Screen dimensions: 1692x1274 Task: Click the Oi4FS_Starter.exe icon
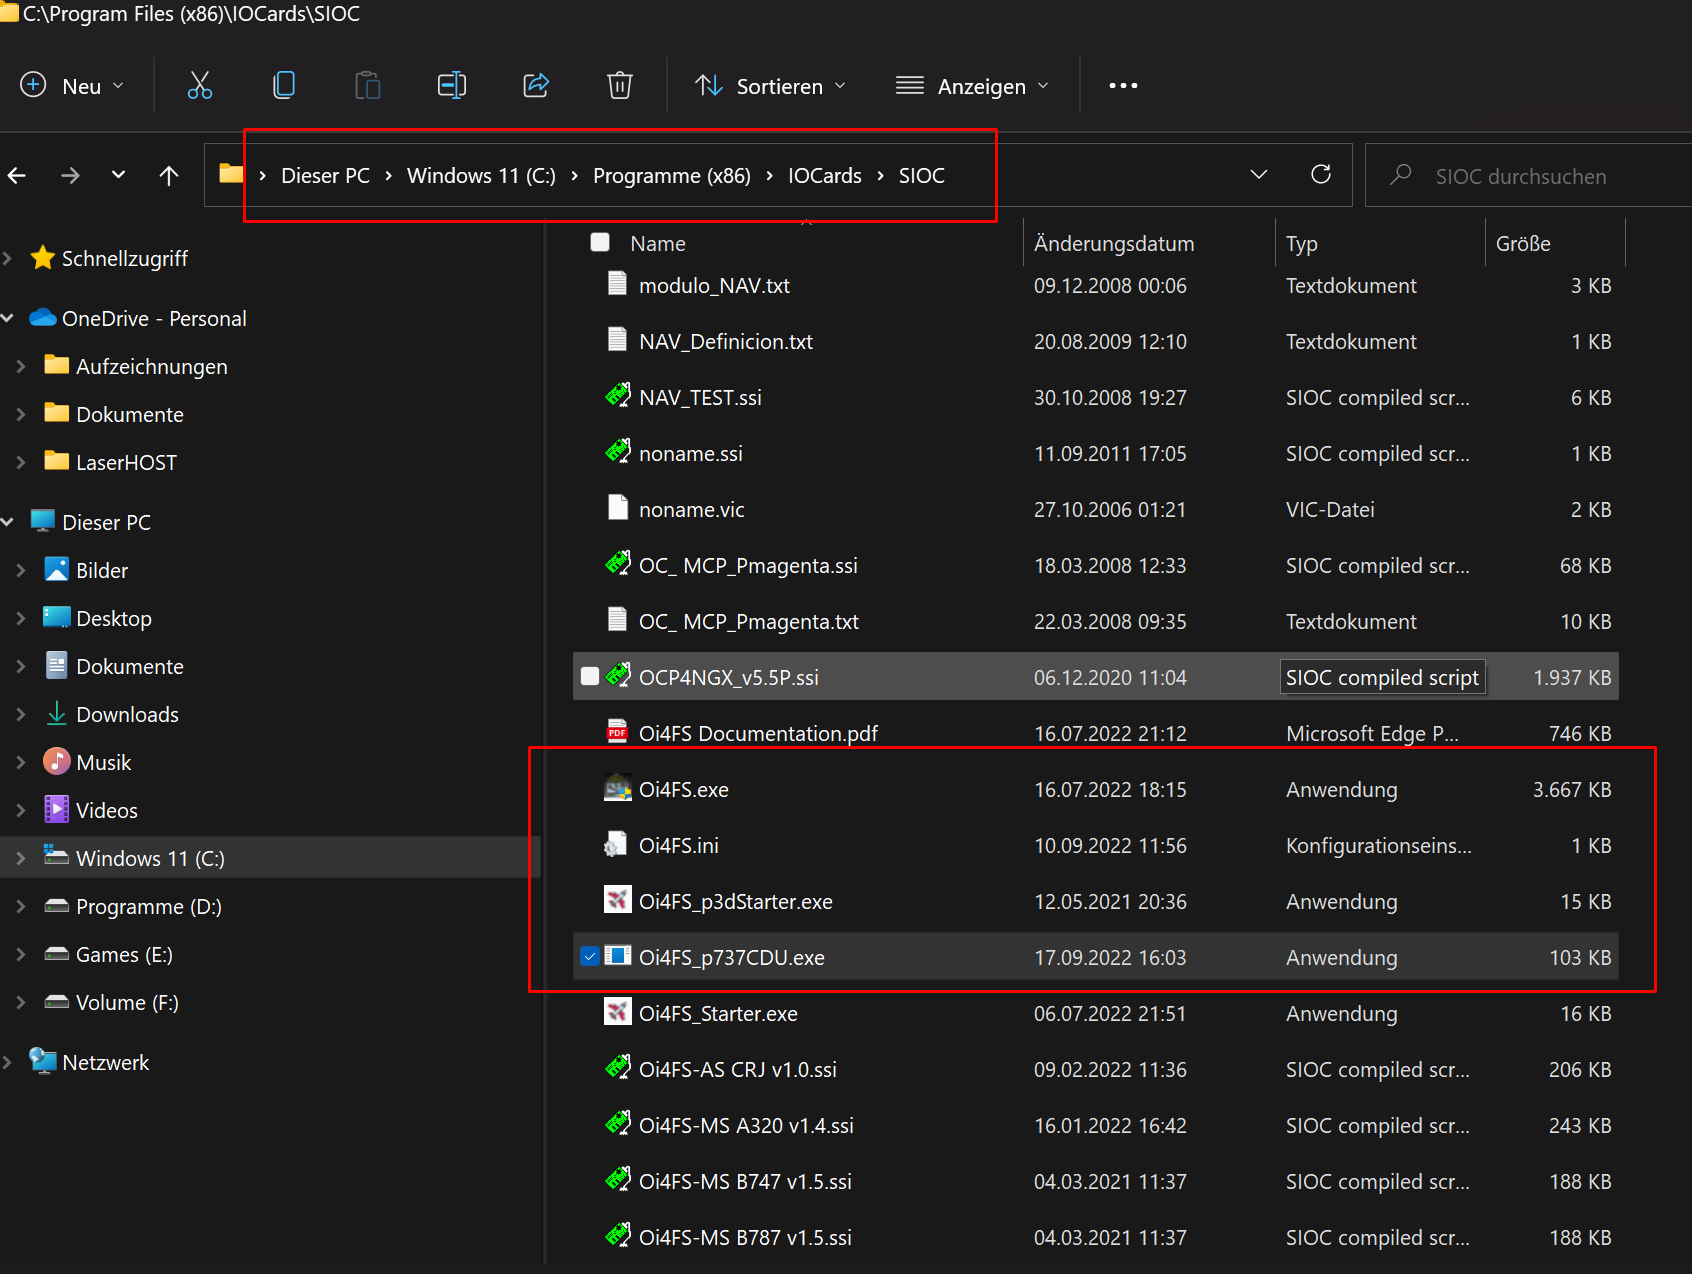[x=618, y=1012]
